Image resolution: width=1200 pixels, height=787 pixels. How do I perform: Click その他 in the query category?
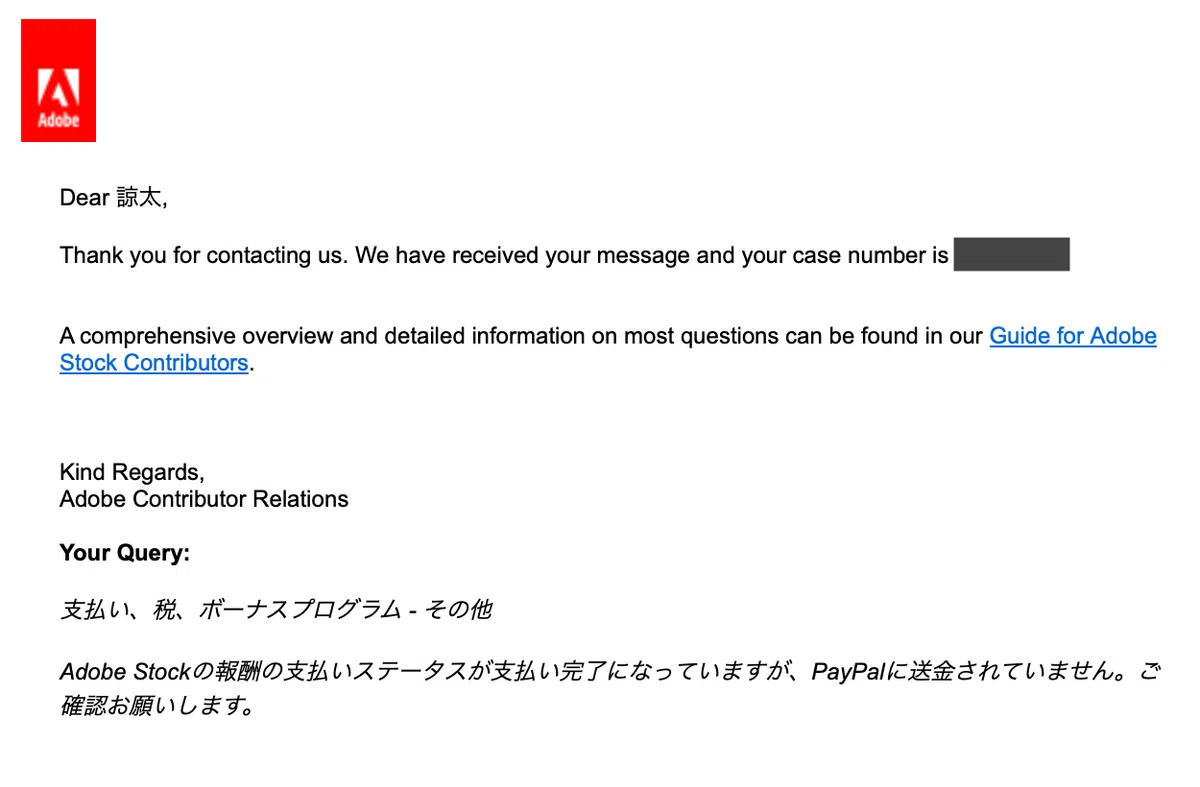[458, 609]
